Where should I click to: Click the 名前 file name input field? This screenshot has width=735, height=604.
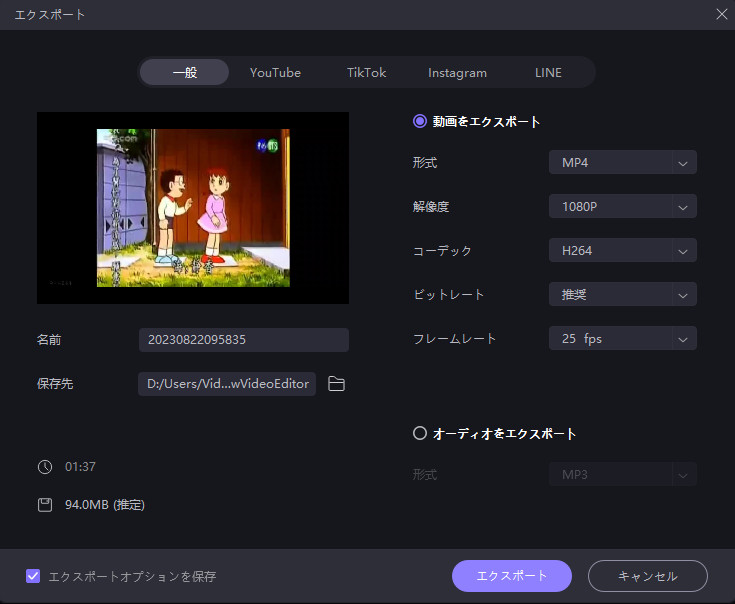tap(244, 340)
